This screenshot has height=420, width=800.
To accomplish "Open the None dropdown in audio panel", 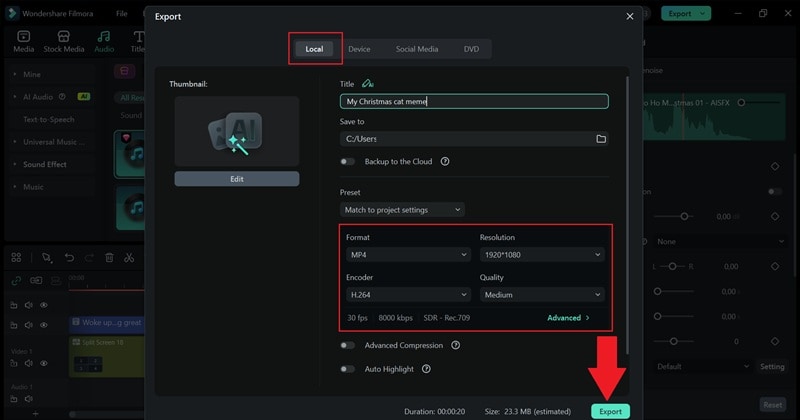I will pos(718,241).
